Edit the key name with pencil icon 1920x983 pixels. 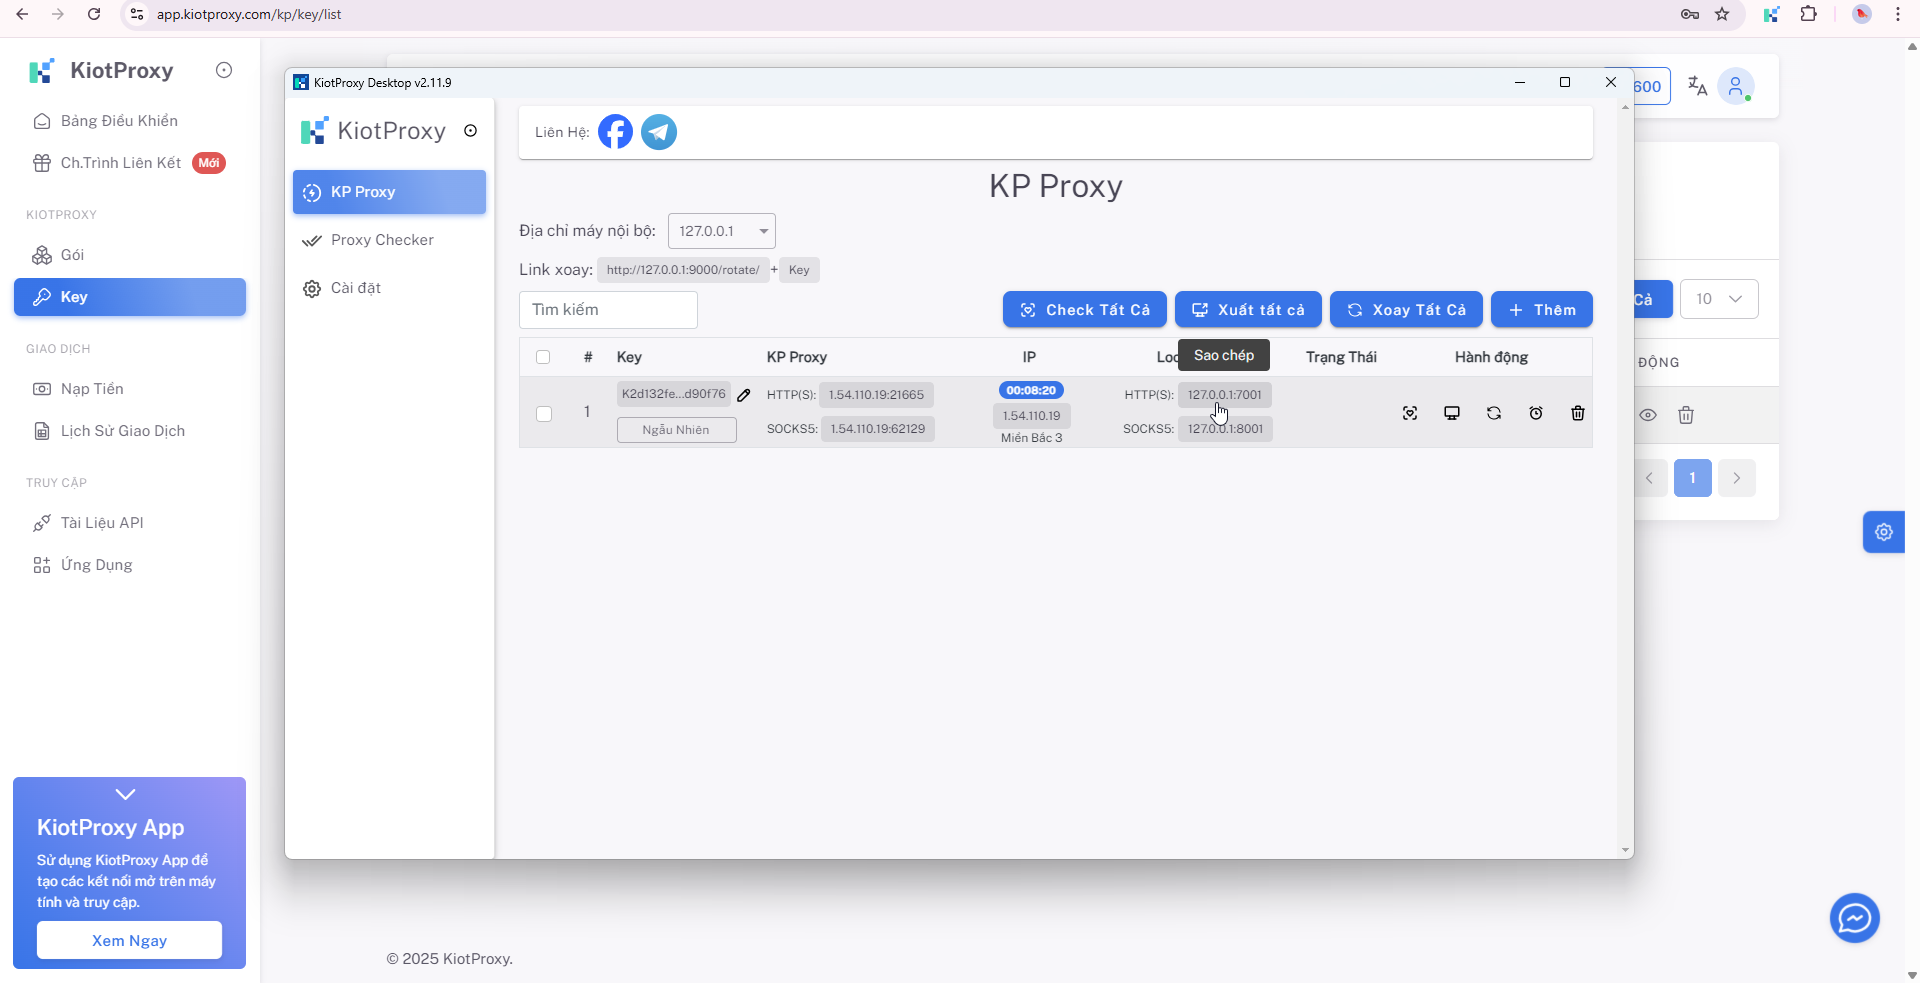(x=744, y=394)
